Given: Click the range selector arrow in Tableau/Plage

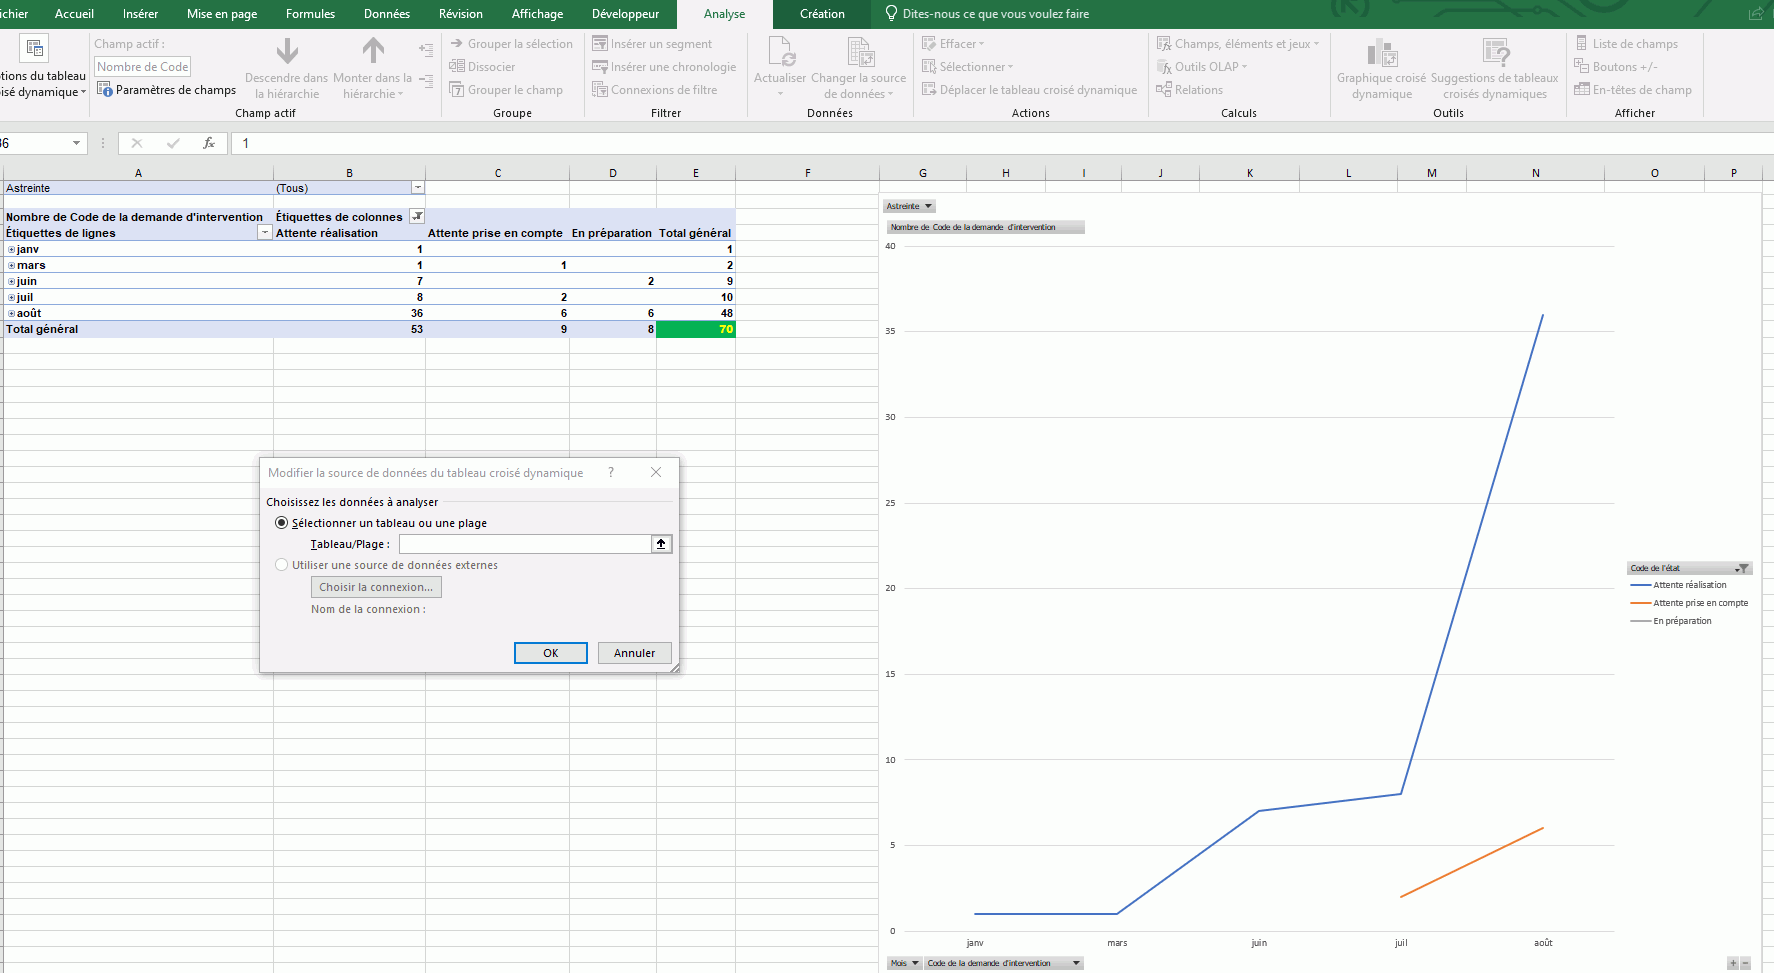Looking at the screenshot, I should 661,544.
